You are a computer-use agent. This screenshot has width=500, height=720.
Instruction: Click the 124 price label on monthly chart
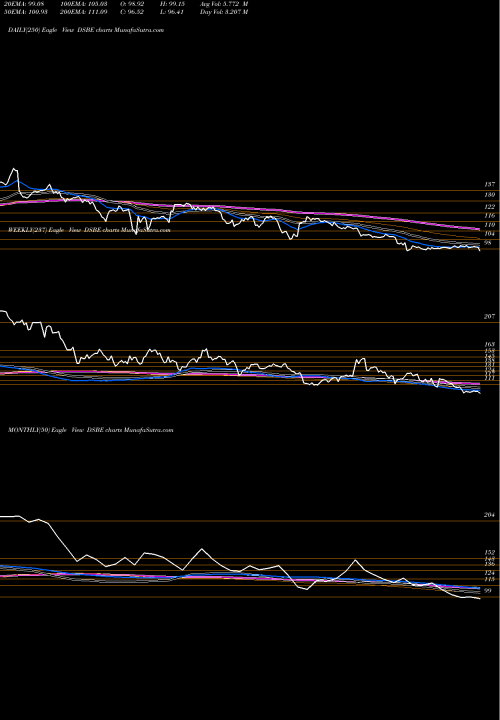(489, 573)
